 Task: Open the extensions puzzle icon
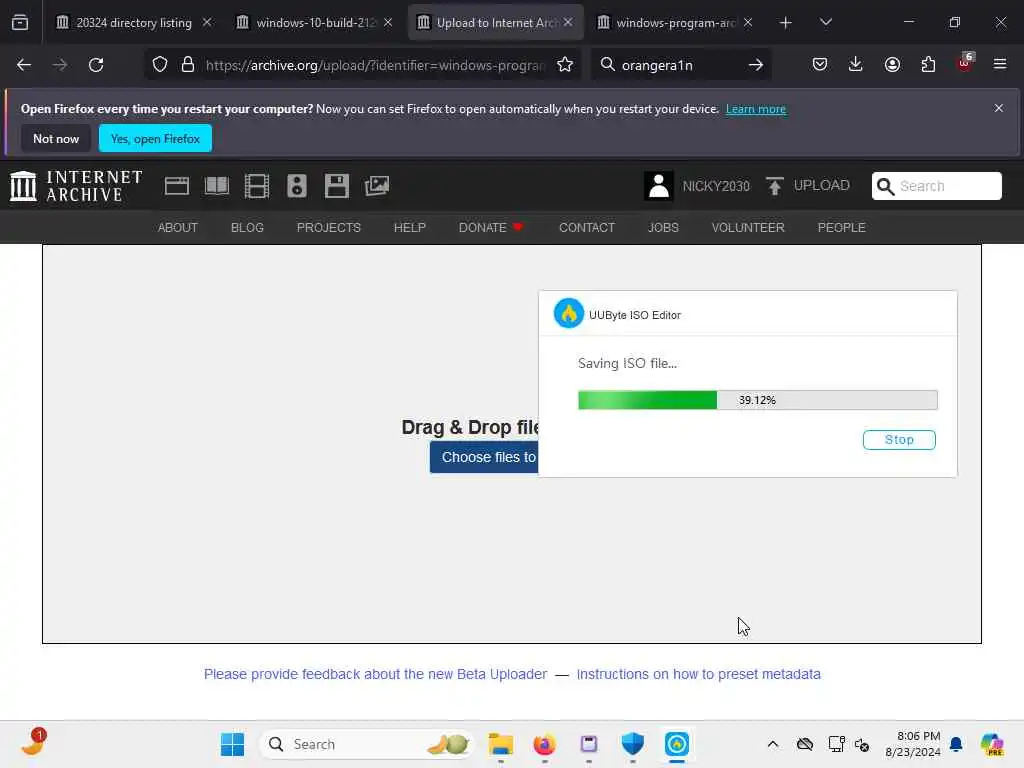[928, 64]
